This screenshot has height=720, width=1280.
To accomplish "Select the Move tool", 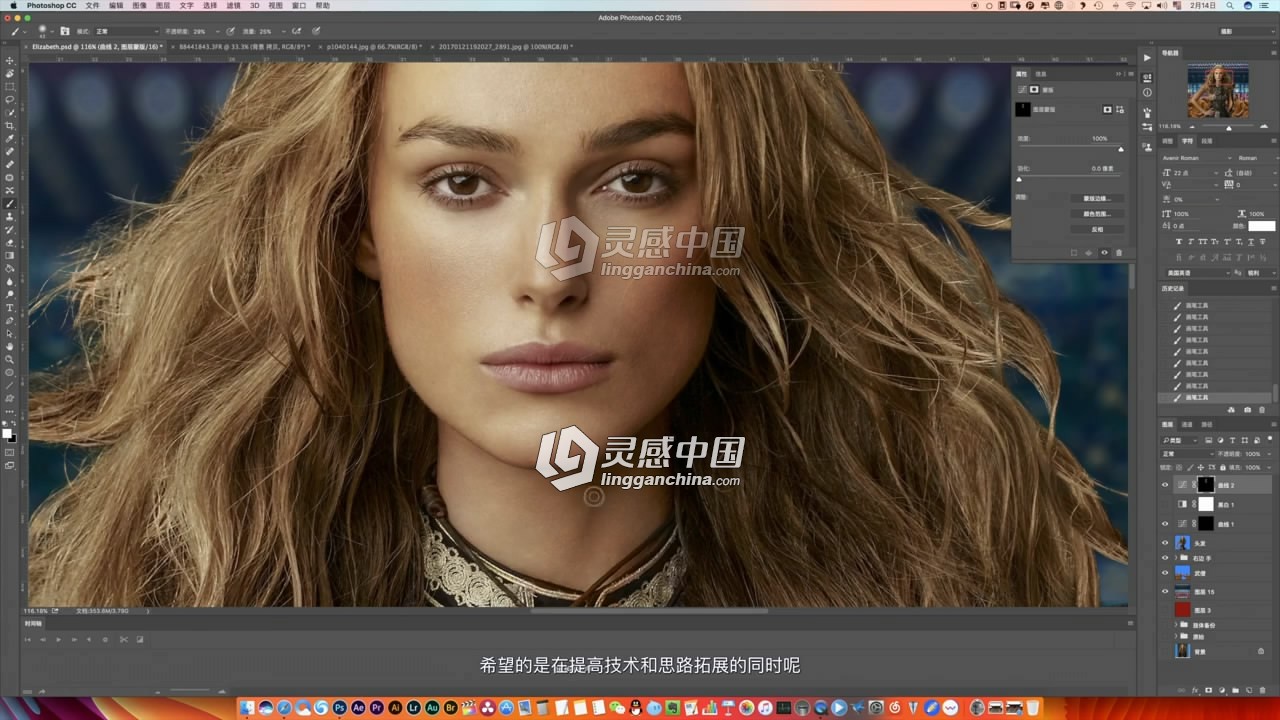I will 10,60.
